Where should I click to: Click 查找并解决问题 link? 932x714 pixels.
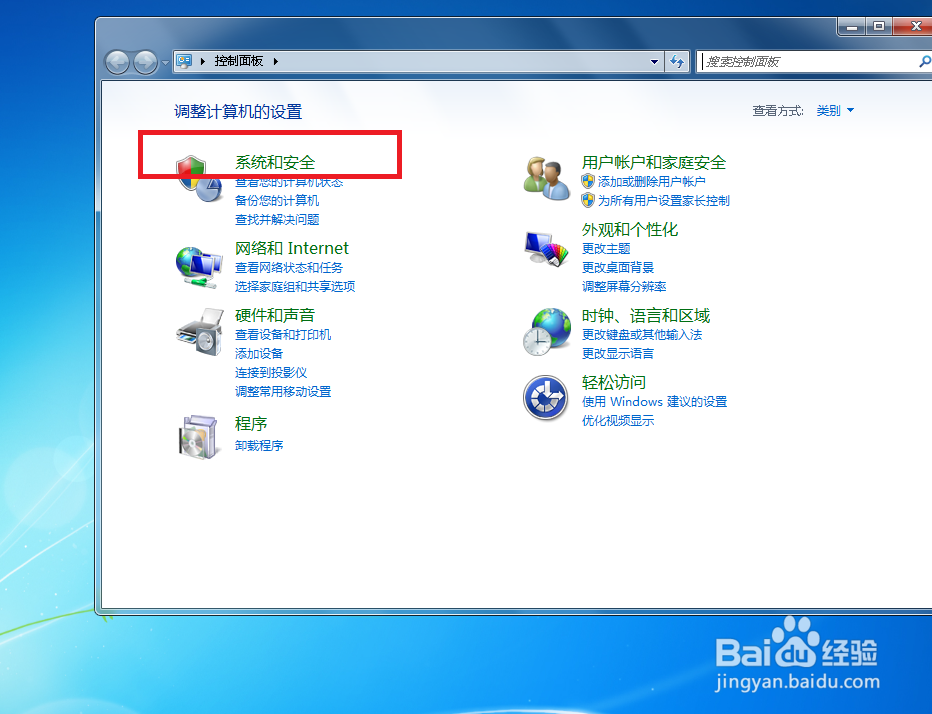pos(277,219)
